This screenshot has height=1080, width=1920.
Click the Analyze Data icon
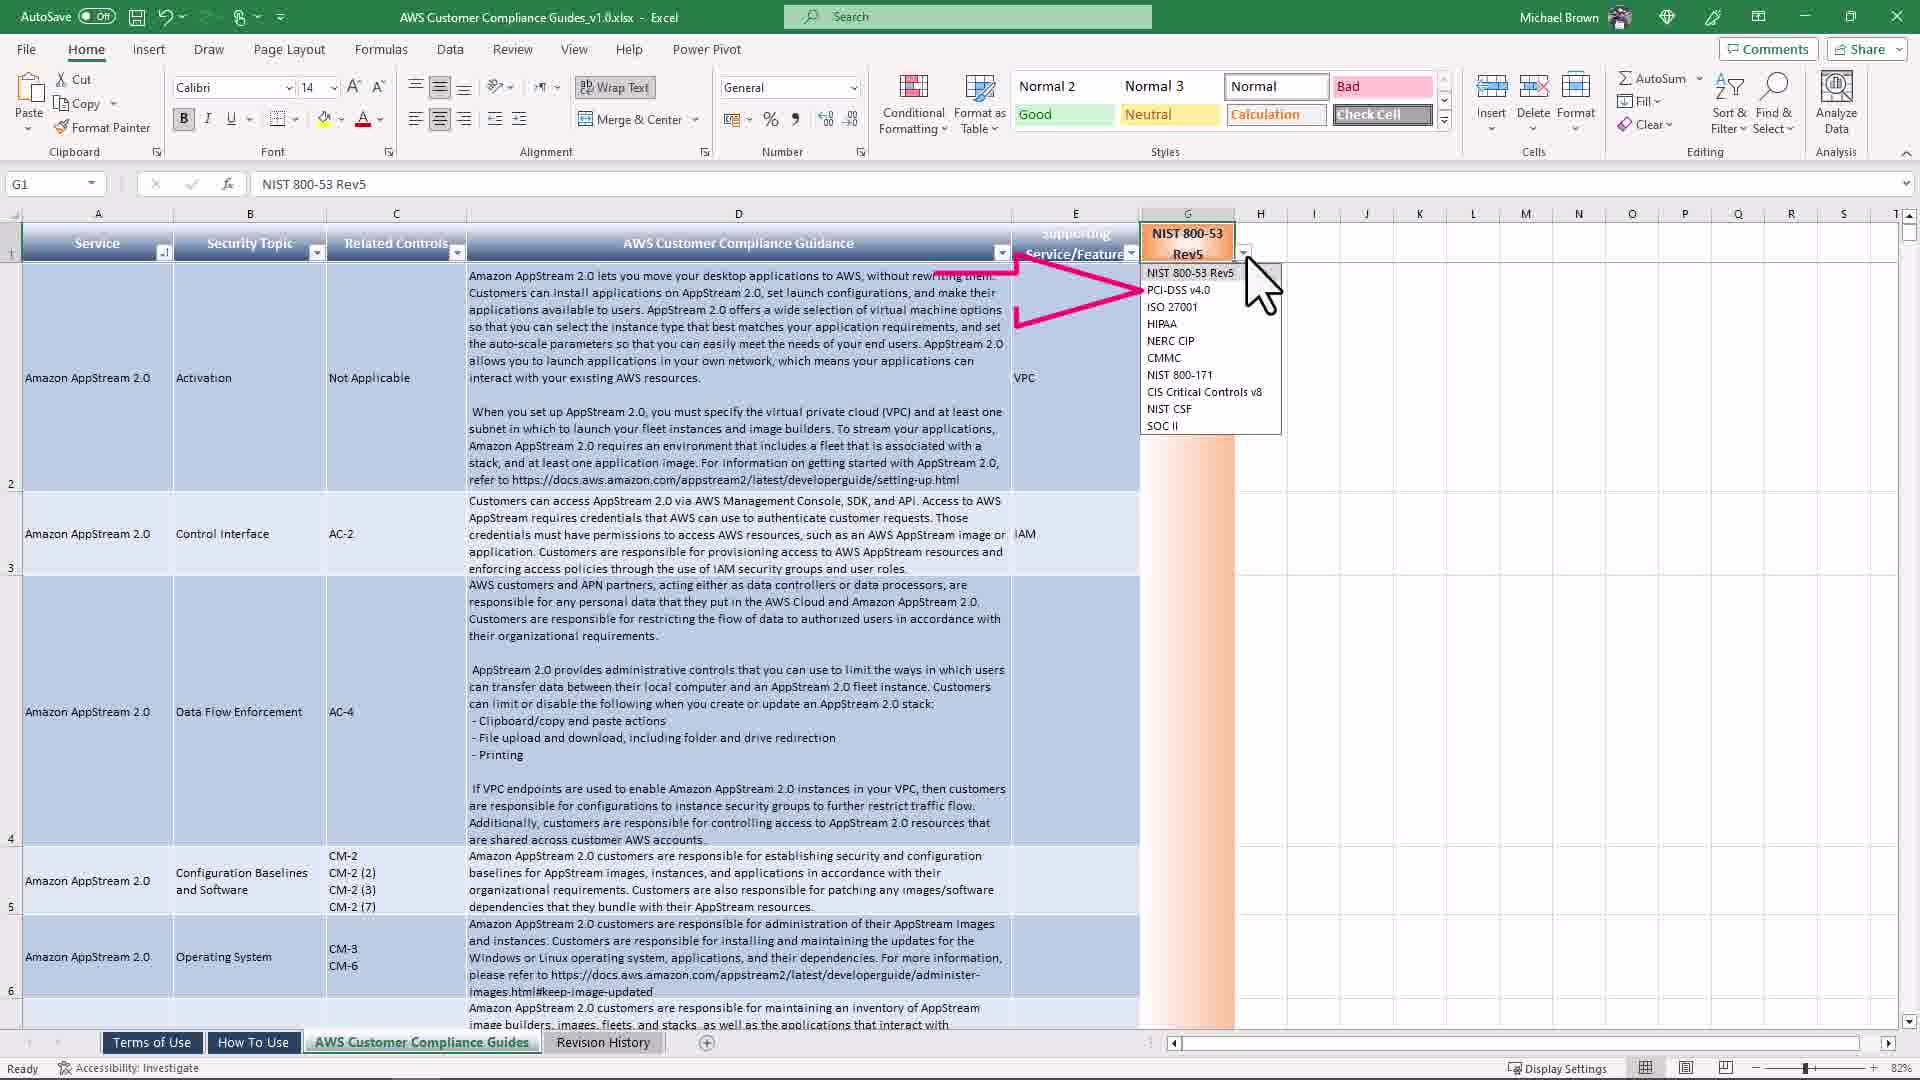point(1836,88)
